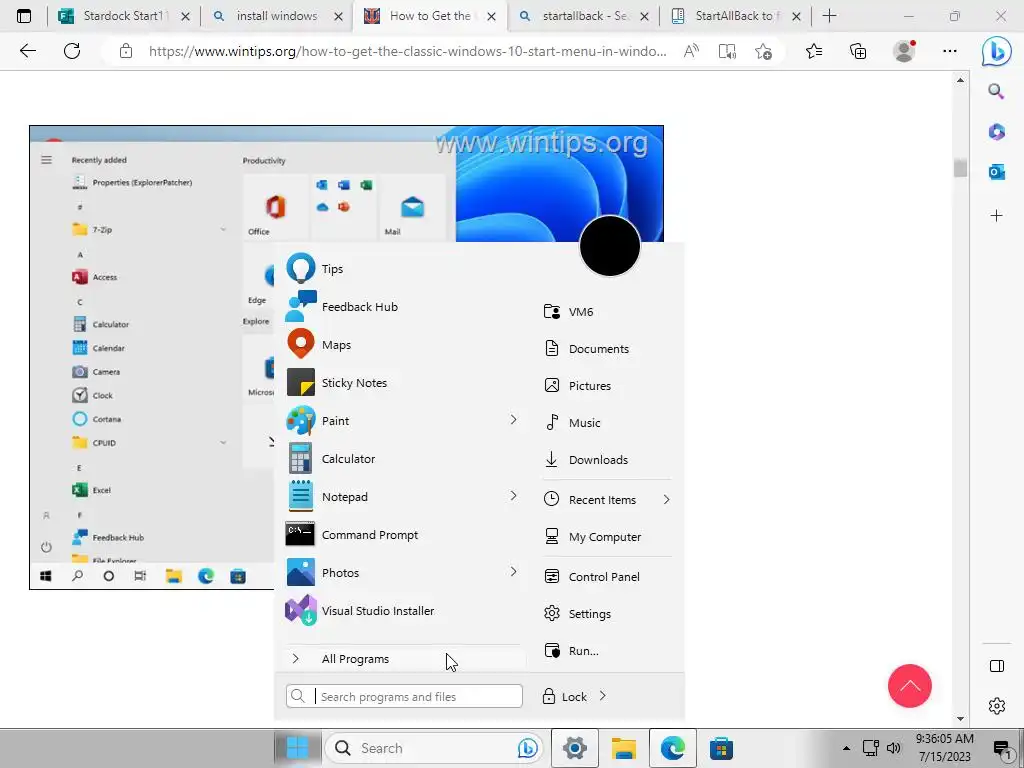The image size is (1024, 768).
Task: Click red scroll-to-top button
Action: pyautogui.click(x=909, y=686)
